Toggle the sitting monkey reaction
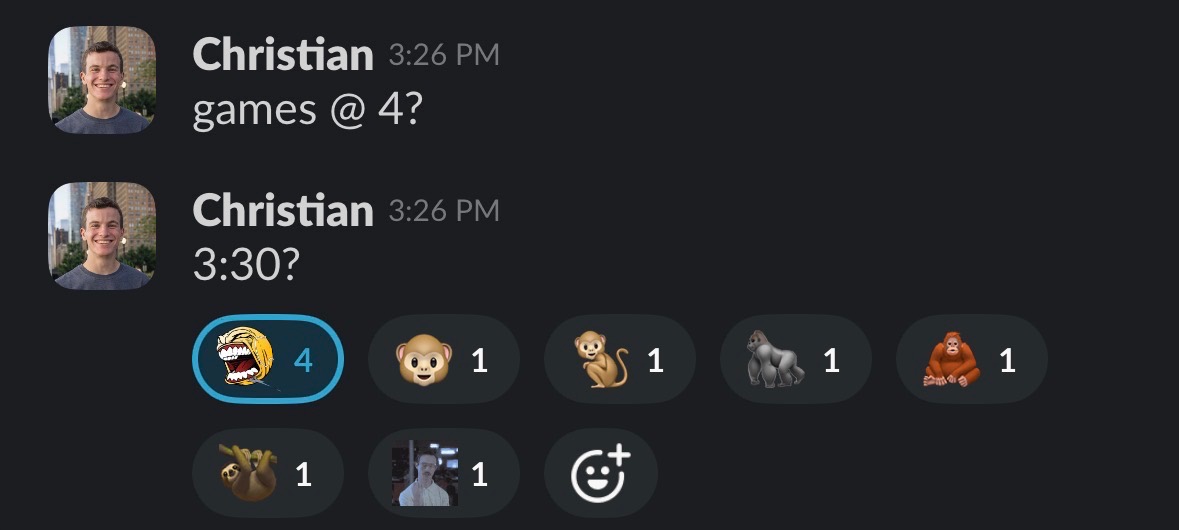 pos(620,359)
